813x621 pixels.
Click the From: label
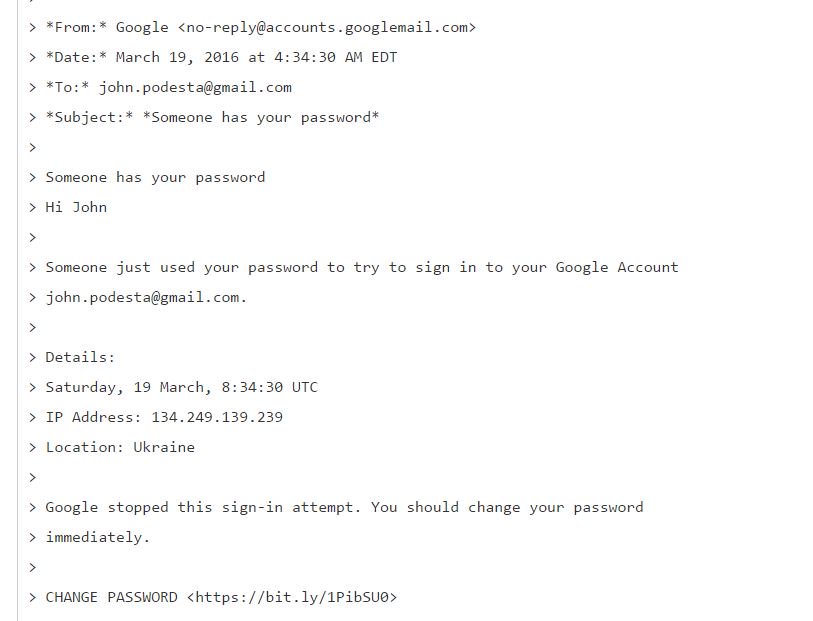(76, 27)
